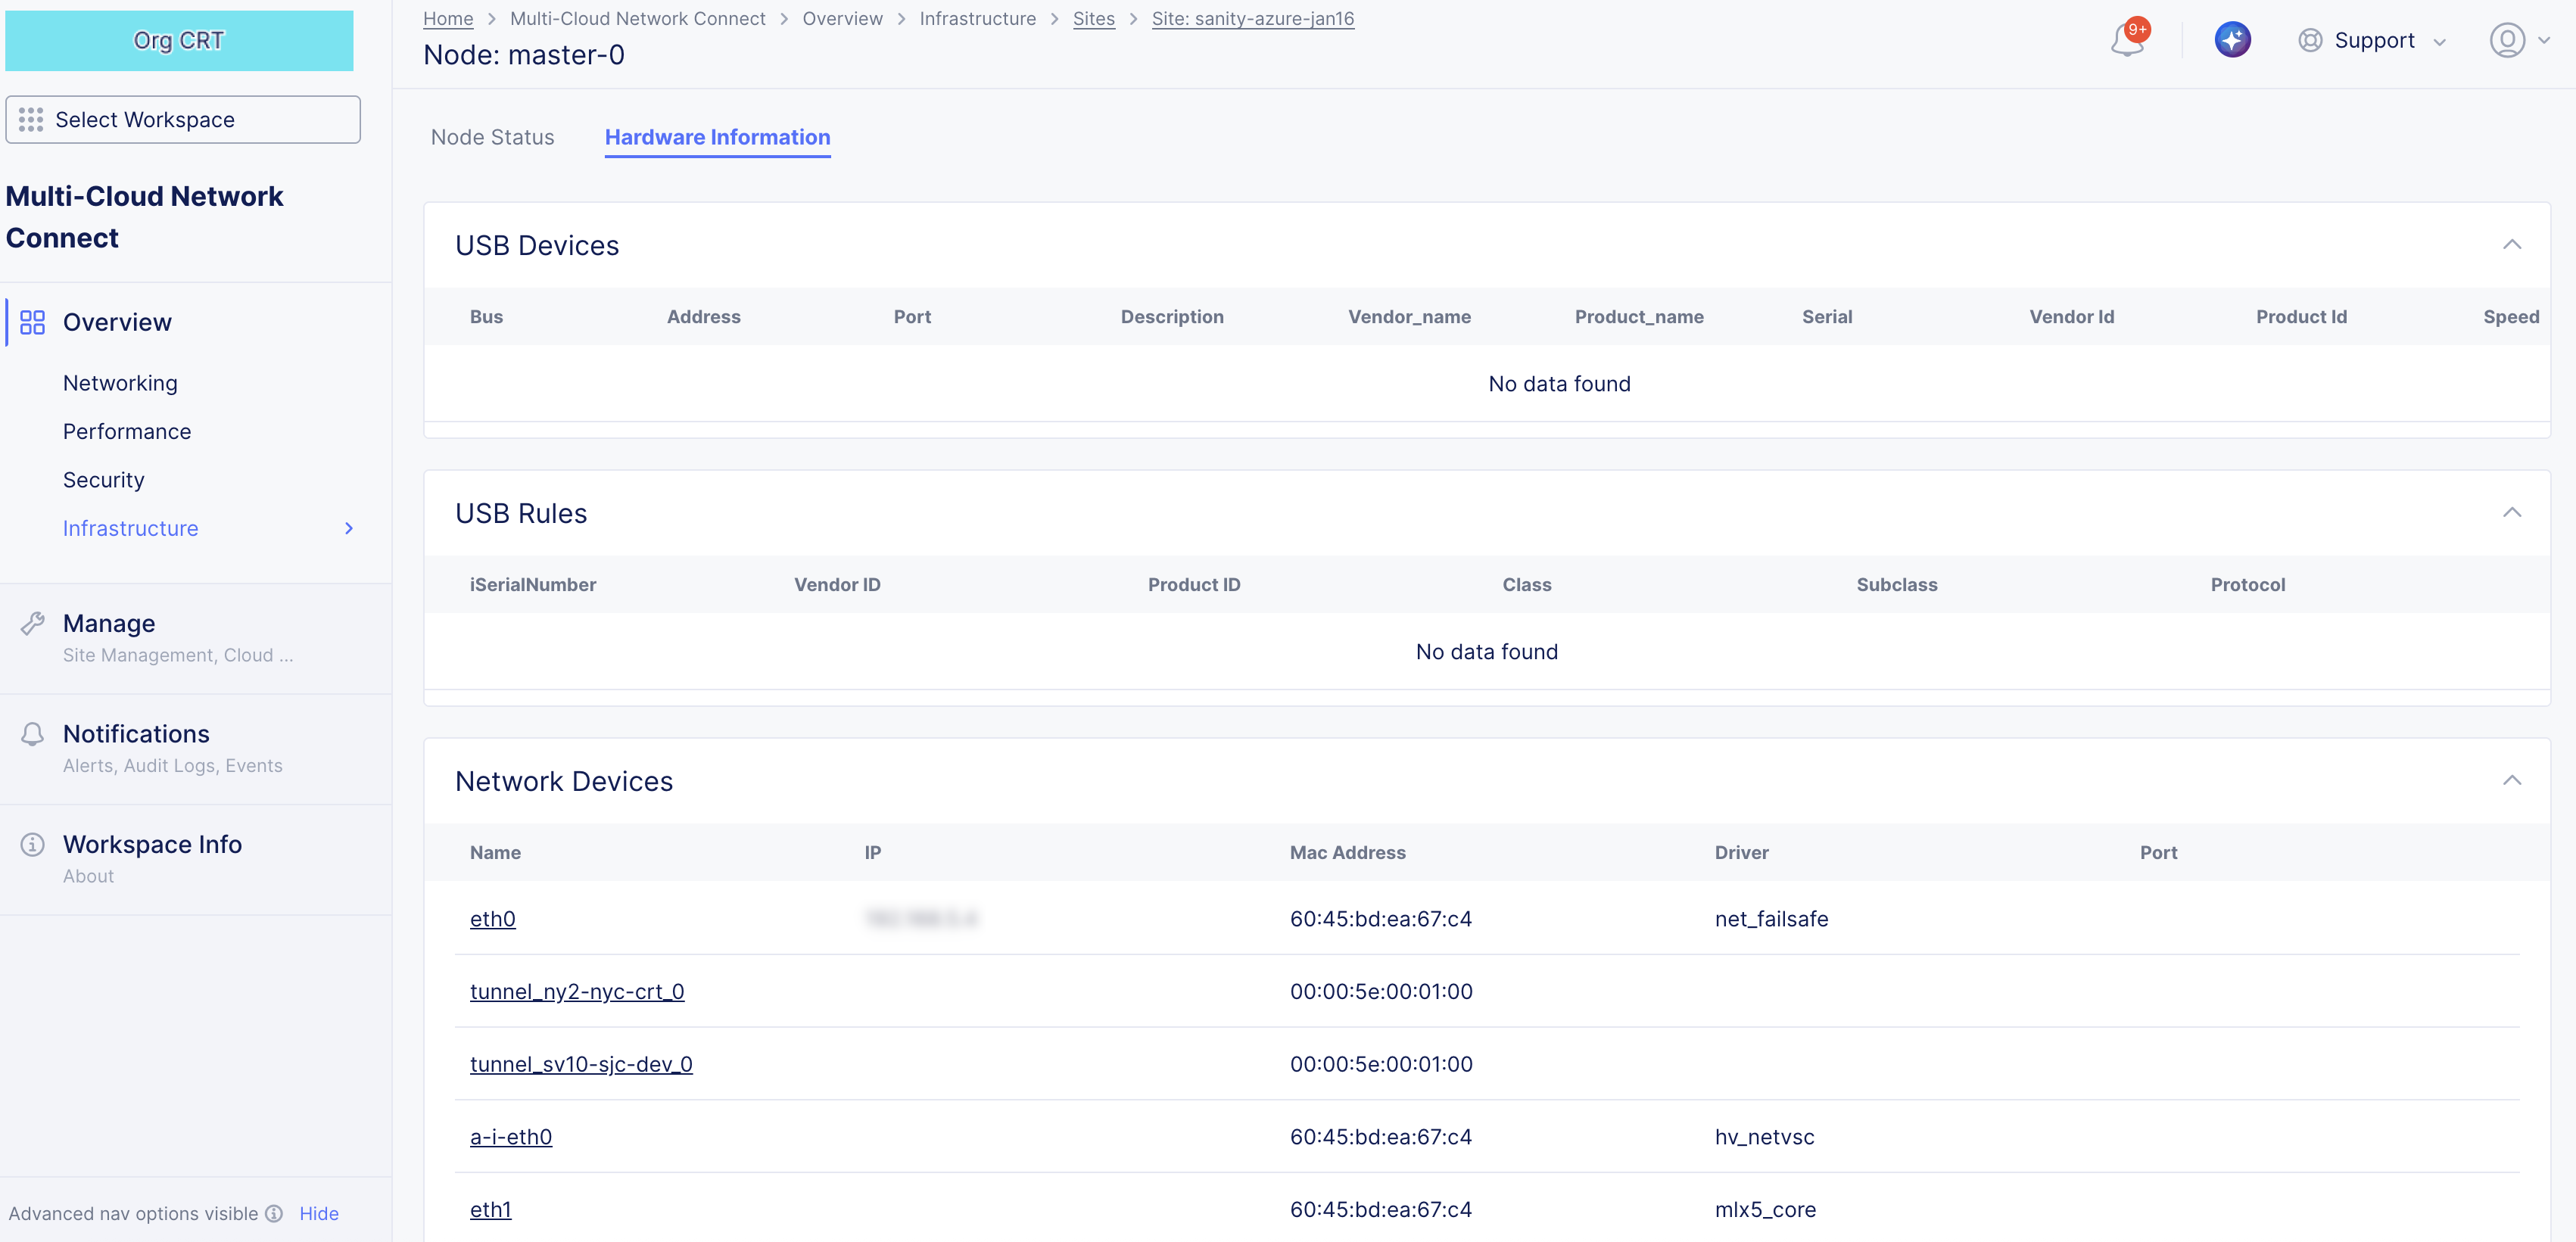This screenshot has height=1242, width=2576.
Task: Click info icon beside Advanced nav options
Action: point(273,1213)
